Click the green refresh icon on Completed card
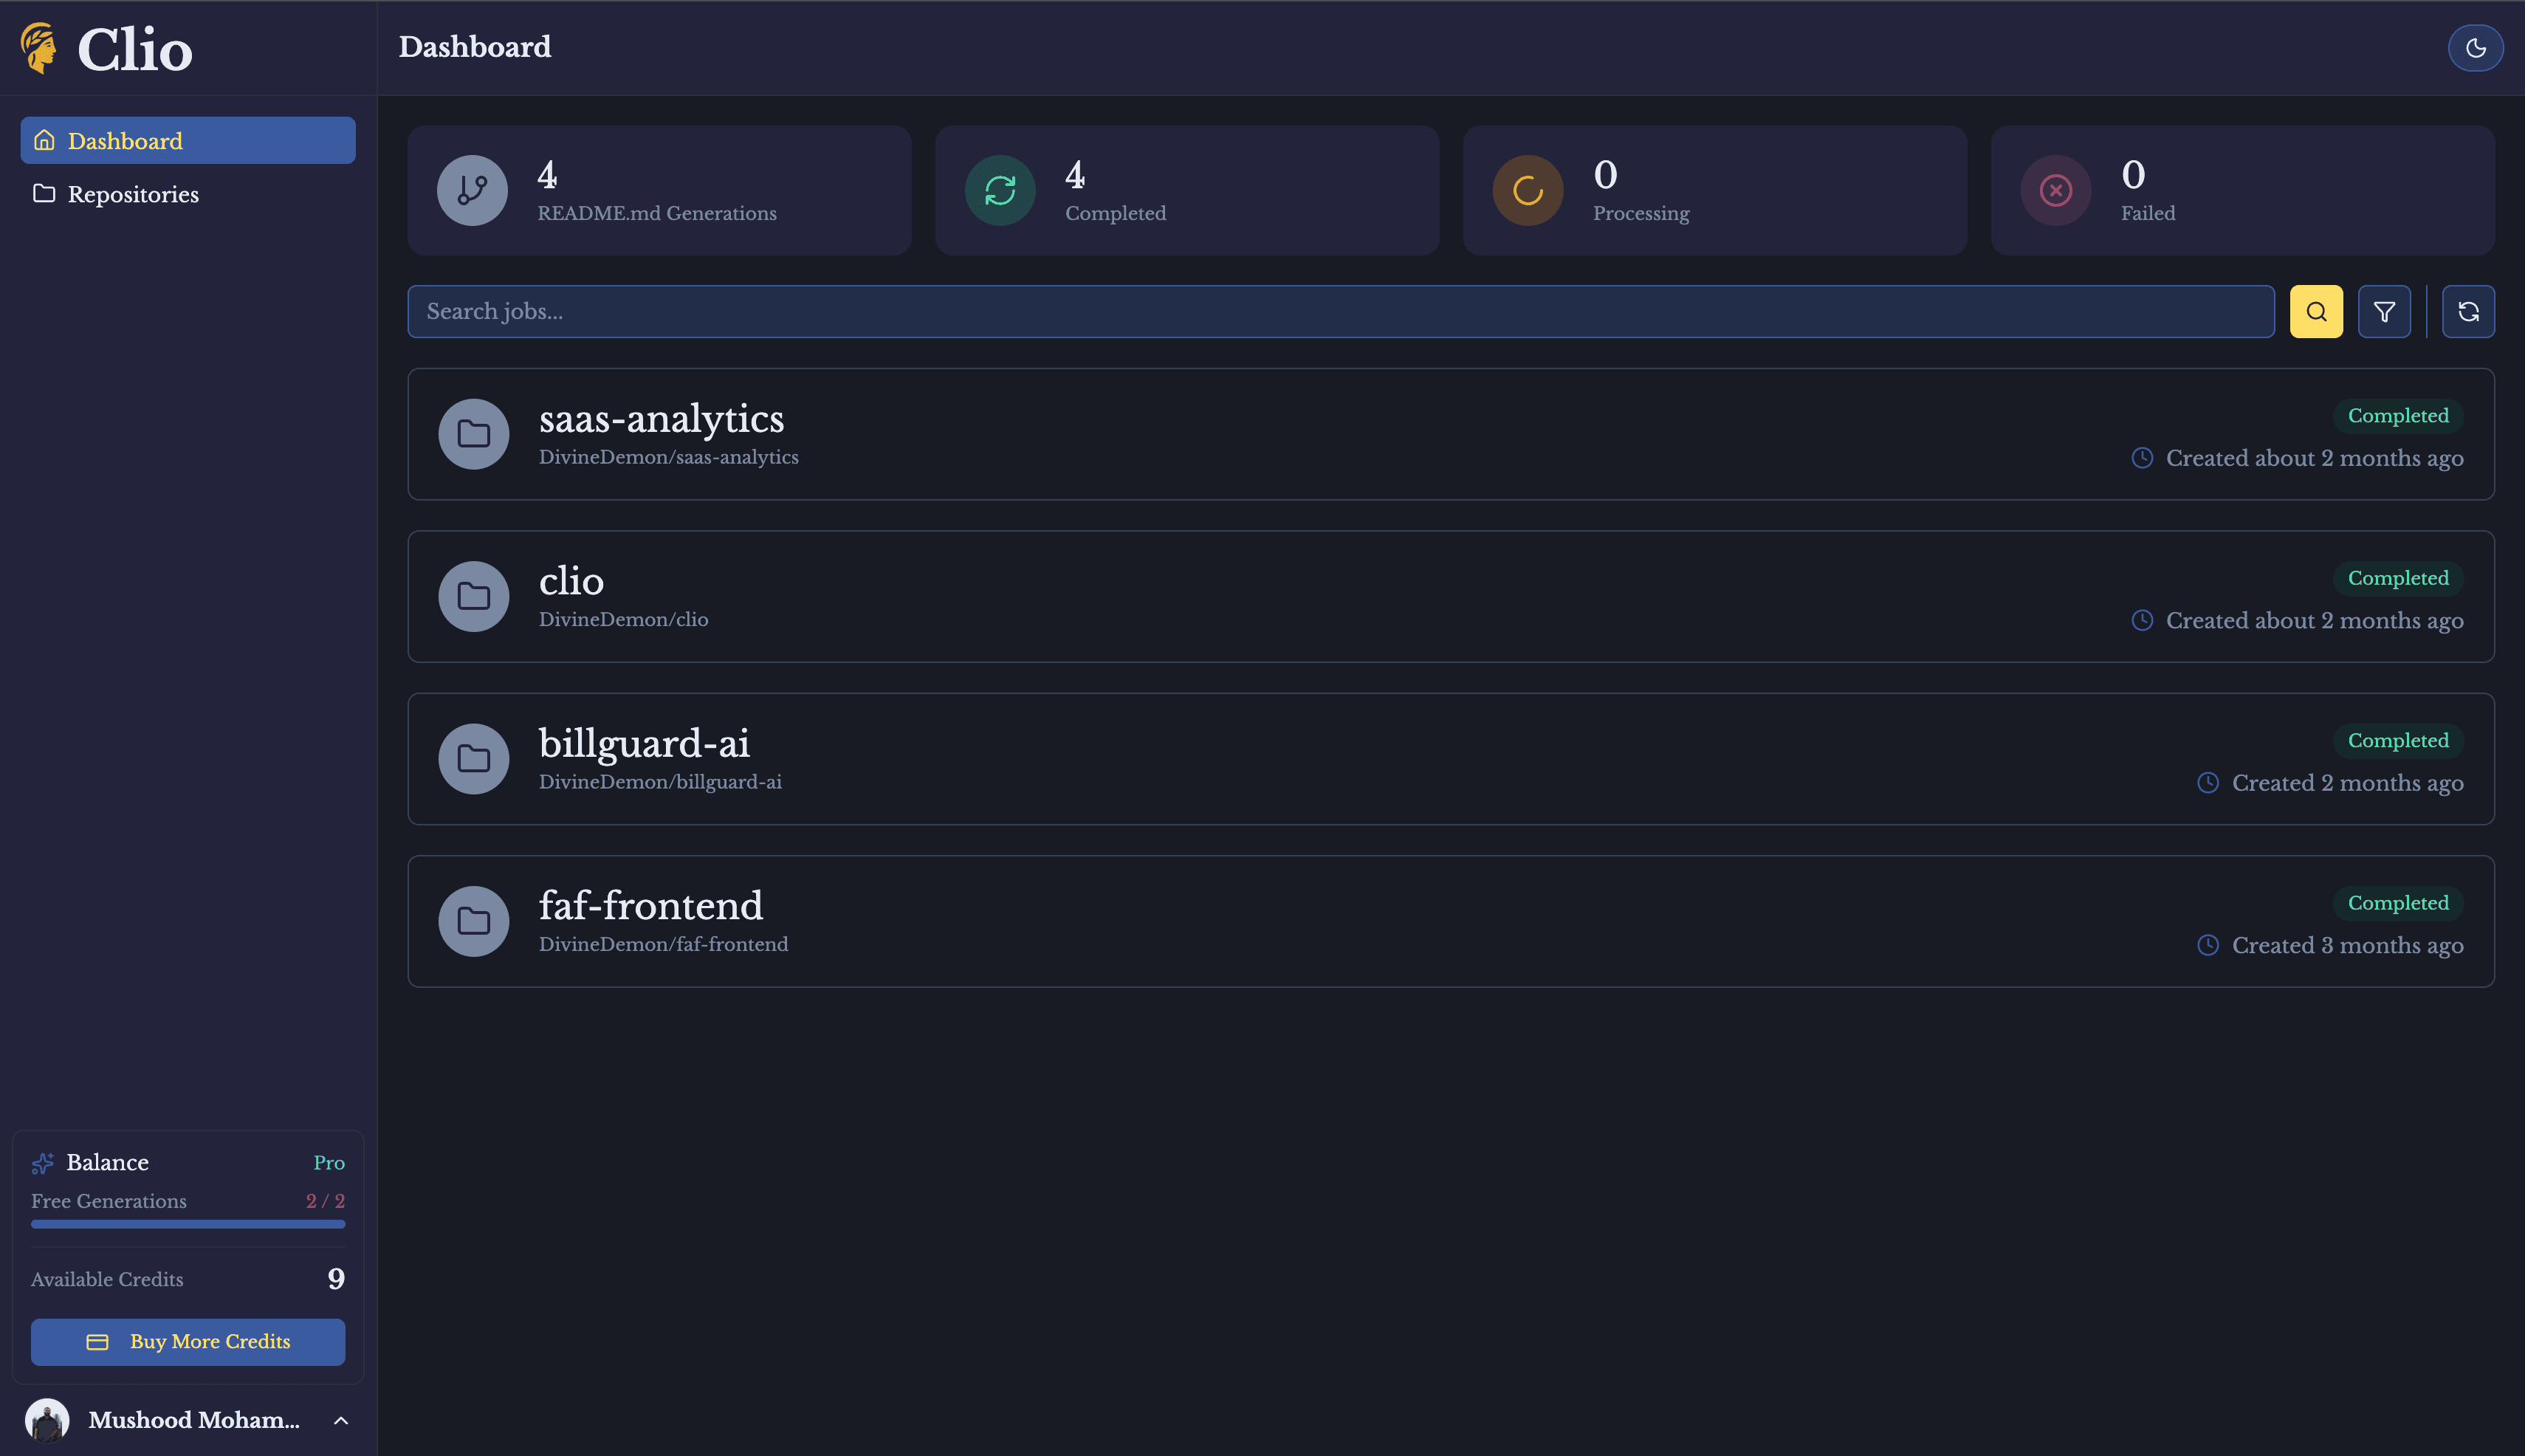Image resolution: width=2525 pixels, height=1456 pixels. 999,189
